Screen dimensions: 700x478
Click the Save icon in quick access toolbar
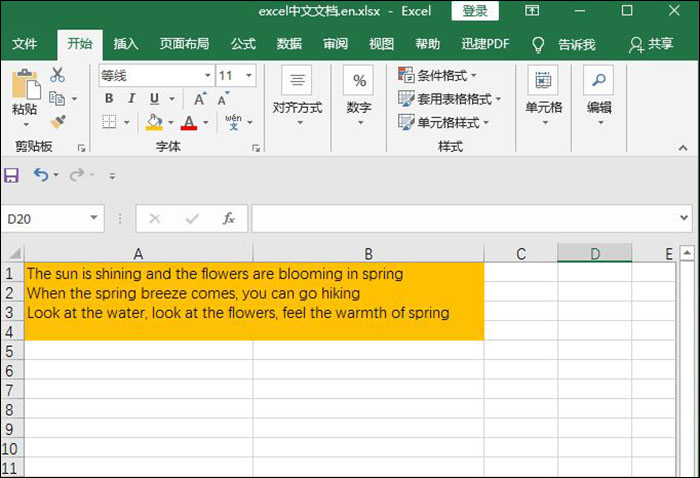pos(12,175)
